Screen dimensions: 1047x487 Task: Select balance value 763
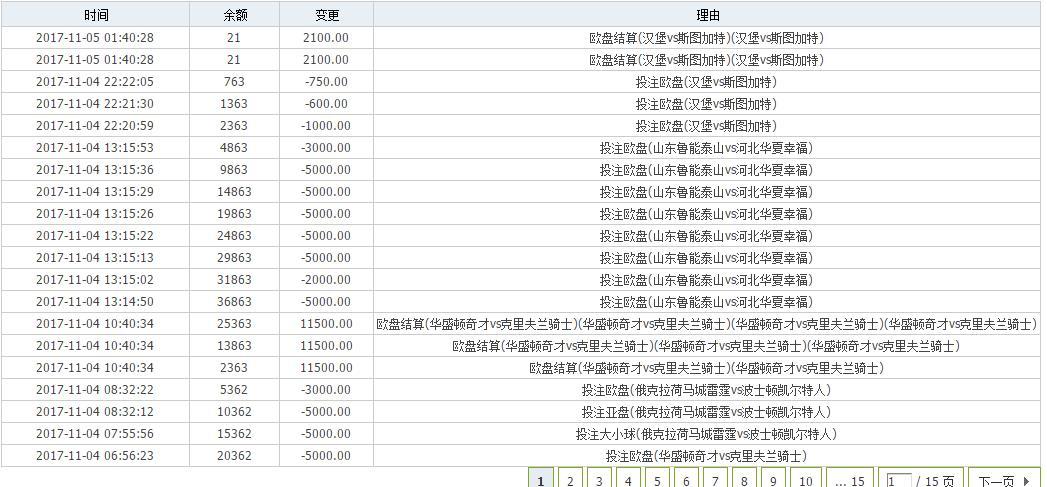click(x=234, y=82)
